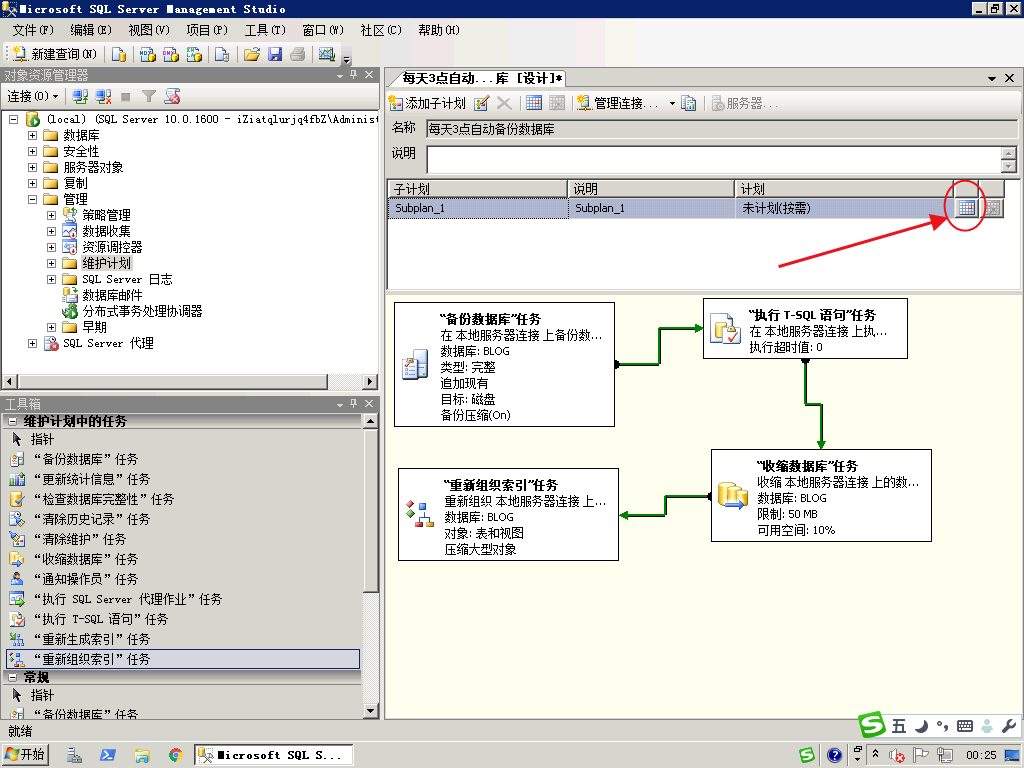Click the schedule calendar icon in Subplan_1 row

click(x=967, y=208)
